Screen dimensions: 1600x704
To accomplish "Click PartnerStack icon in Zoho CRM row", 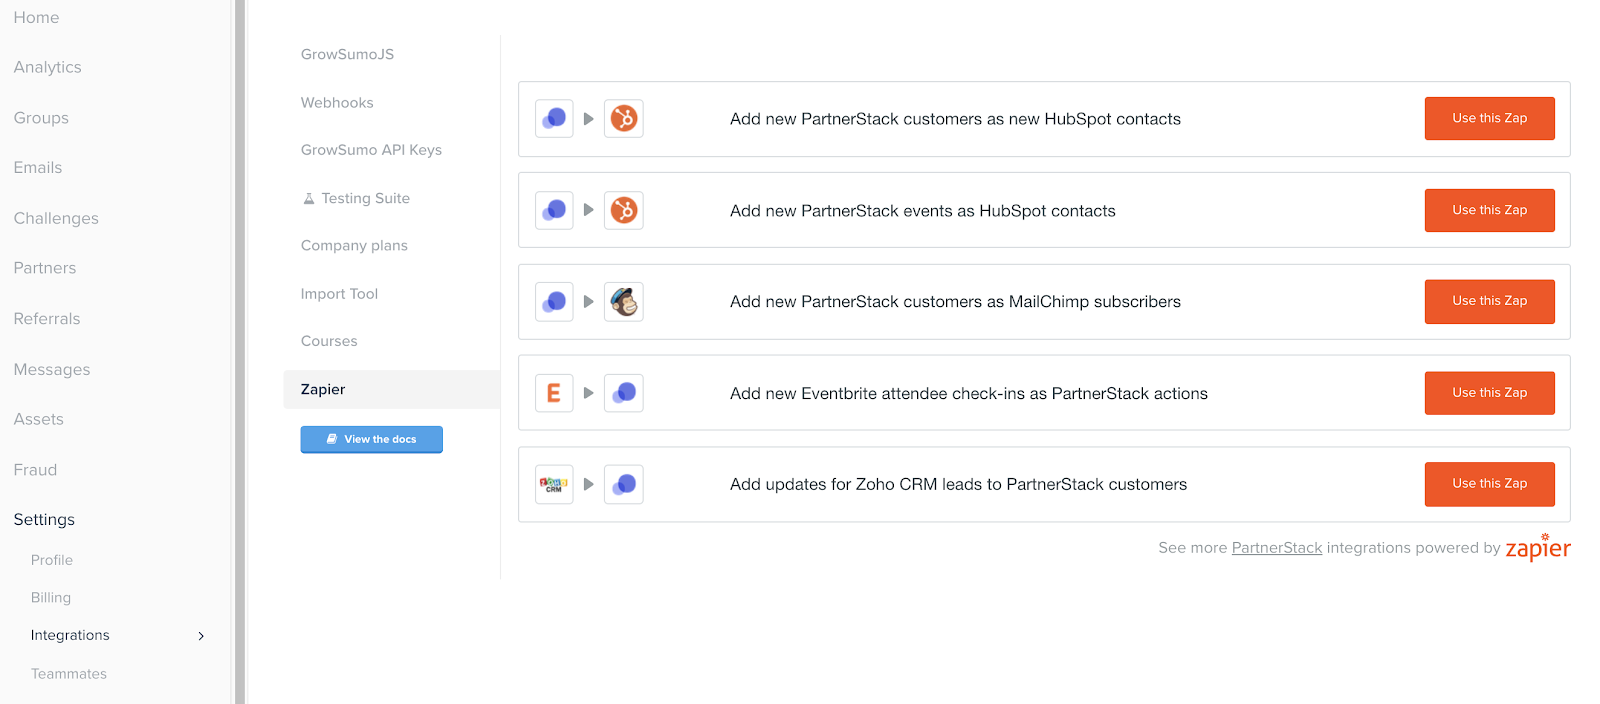I will (624, 485).
